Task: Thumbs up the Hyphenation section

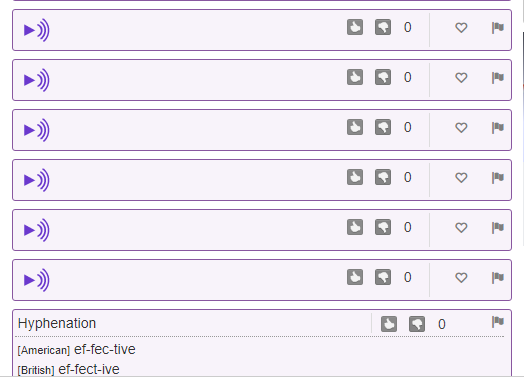Action: click(389, 324)
